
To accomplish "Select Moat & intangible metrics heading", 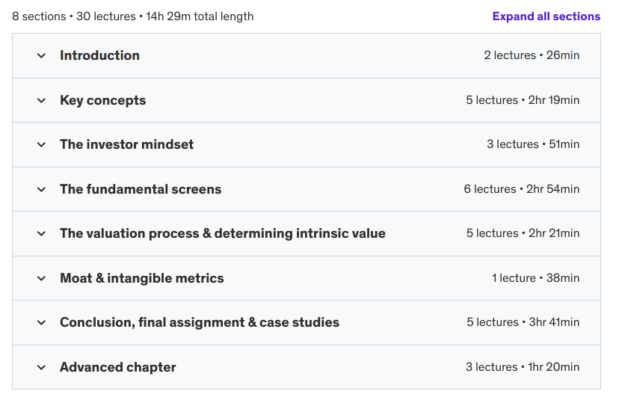I will 141,278.
